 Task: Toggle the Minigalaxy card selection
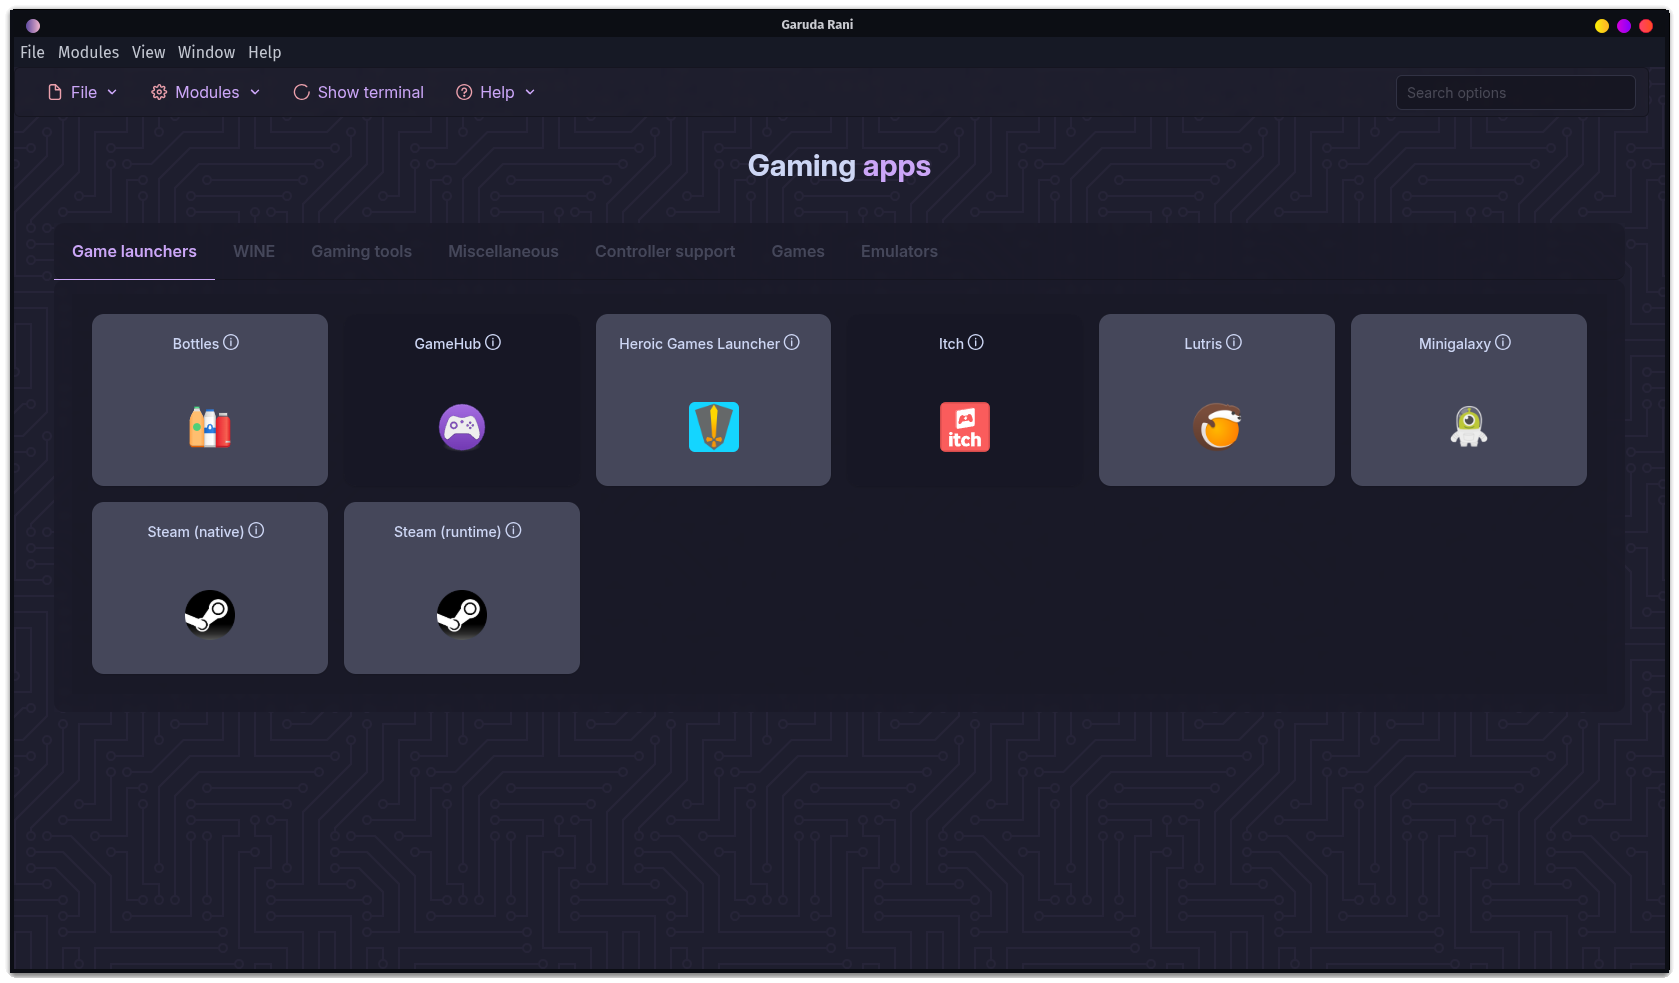tap(1469, 400)
